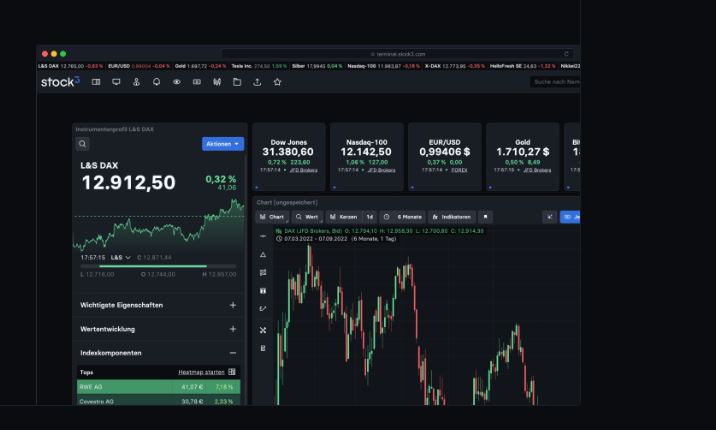The width and height of the screenshot is (716, 438).
Task: Open the Indikatoren menu
Action: click(x=452, y=217)
